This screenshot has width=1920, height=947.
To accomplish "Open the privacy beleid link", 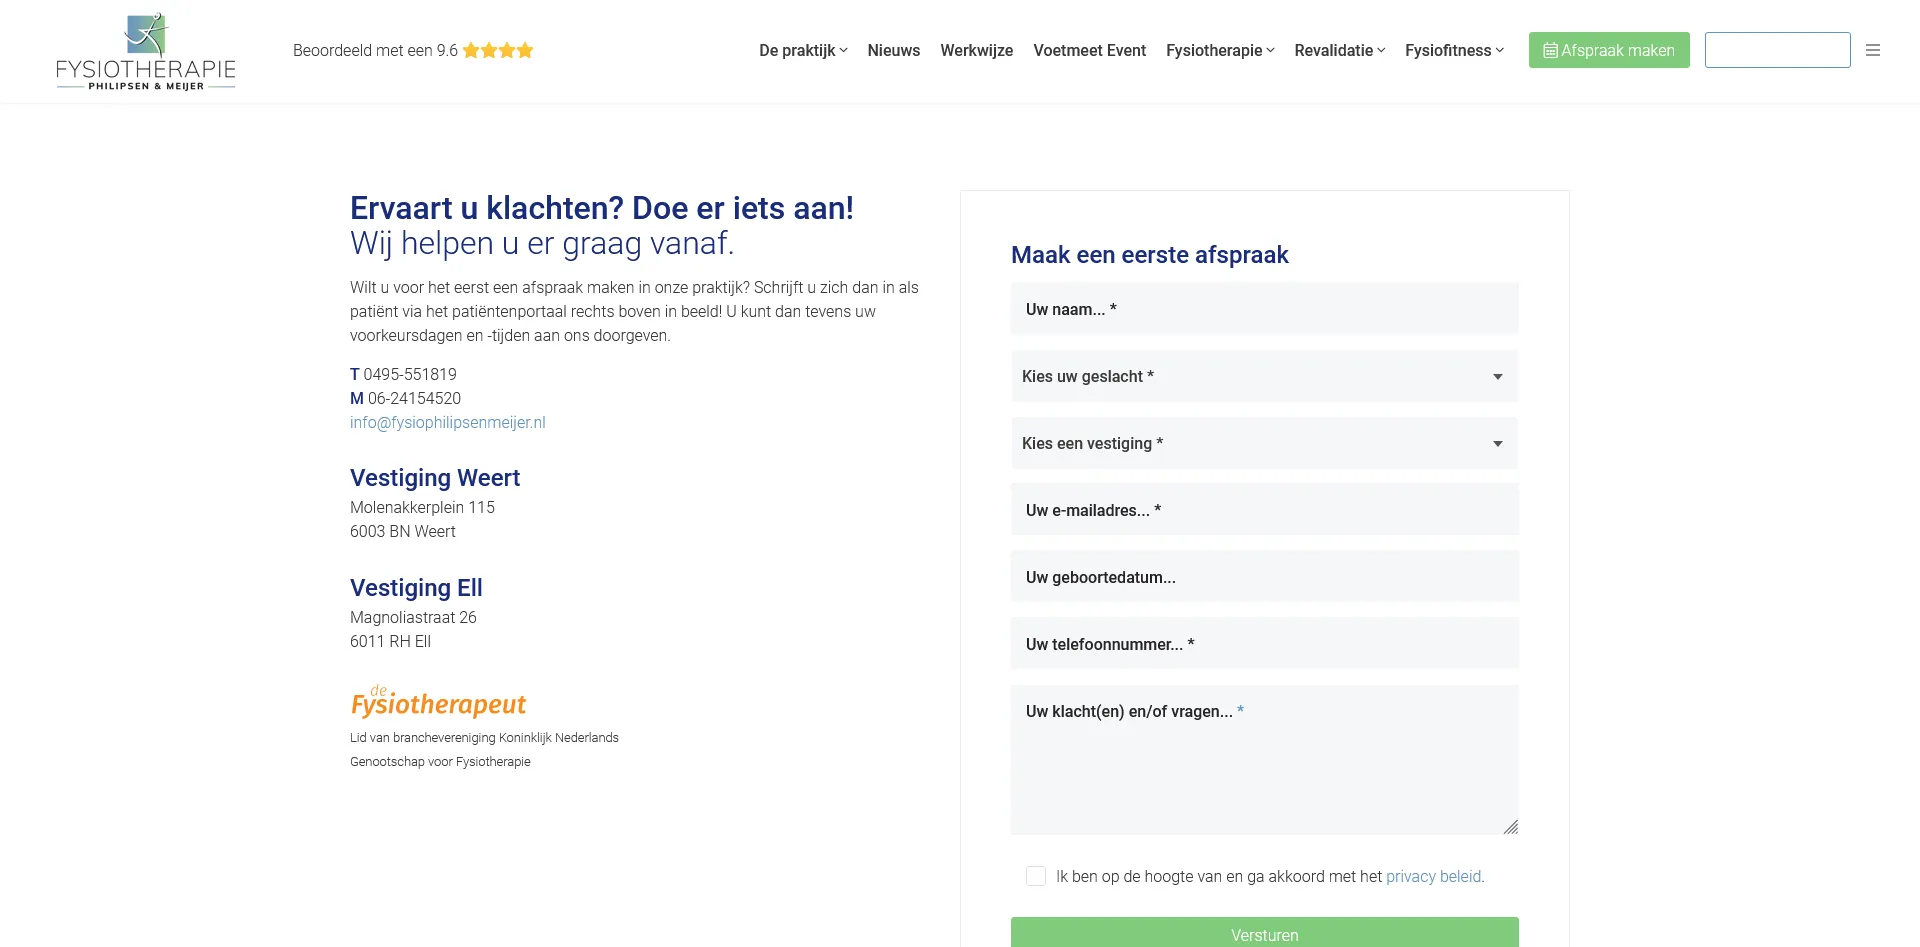I will (x=1434, y=876).
